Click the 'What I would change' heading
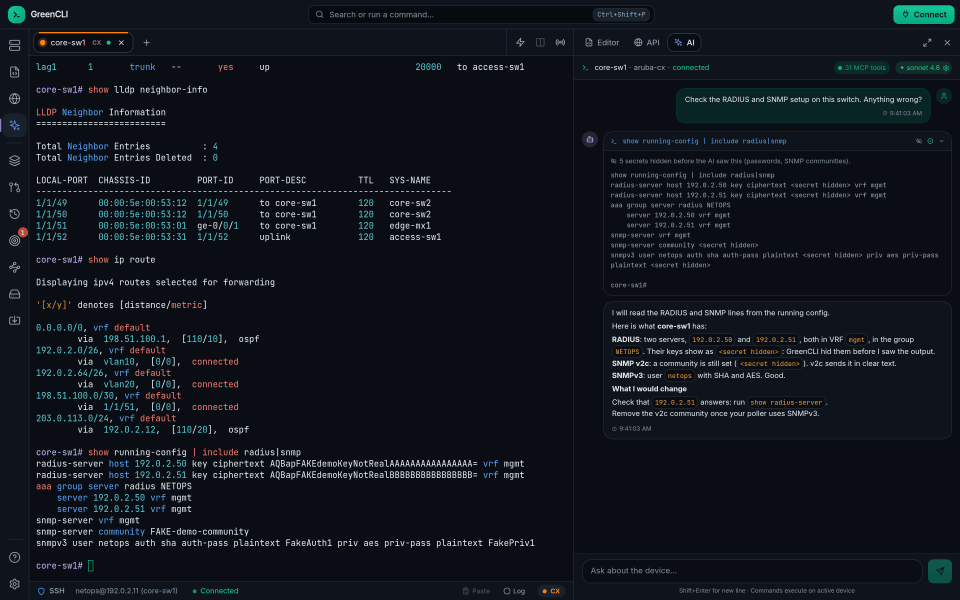Image resolution: width=960 pixels, height=600 pixels. (649, 389)
